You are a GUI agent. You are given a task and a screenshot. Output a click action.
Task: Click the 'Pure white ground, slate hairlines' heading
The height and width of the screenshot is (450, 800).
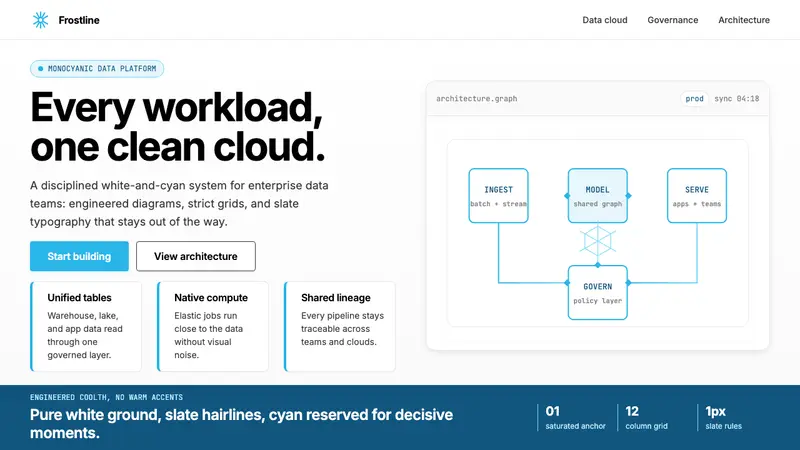tap(241, 423)
